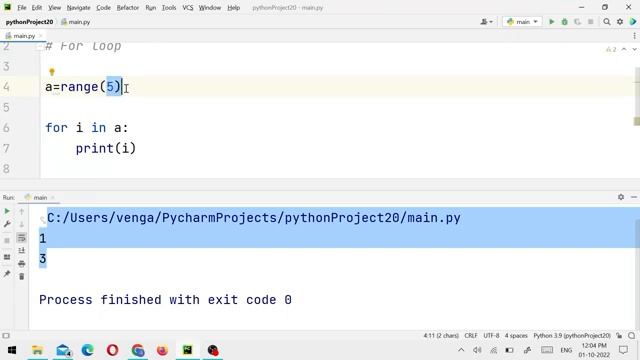Place cursor on print(i) line

[106, 149]
